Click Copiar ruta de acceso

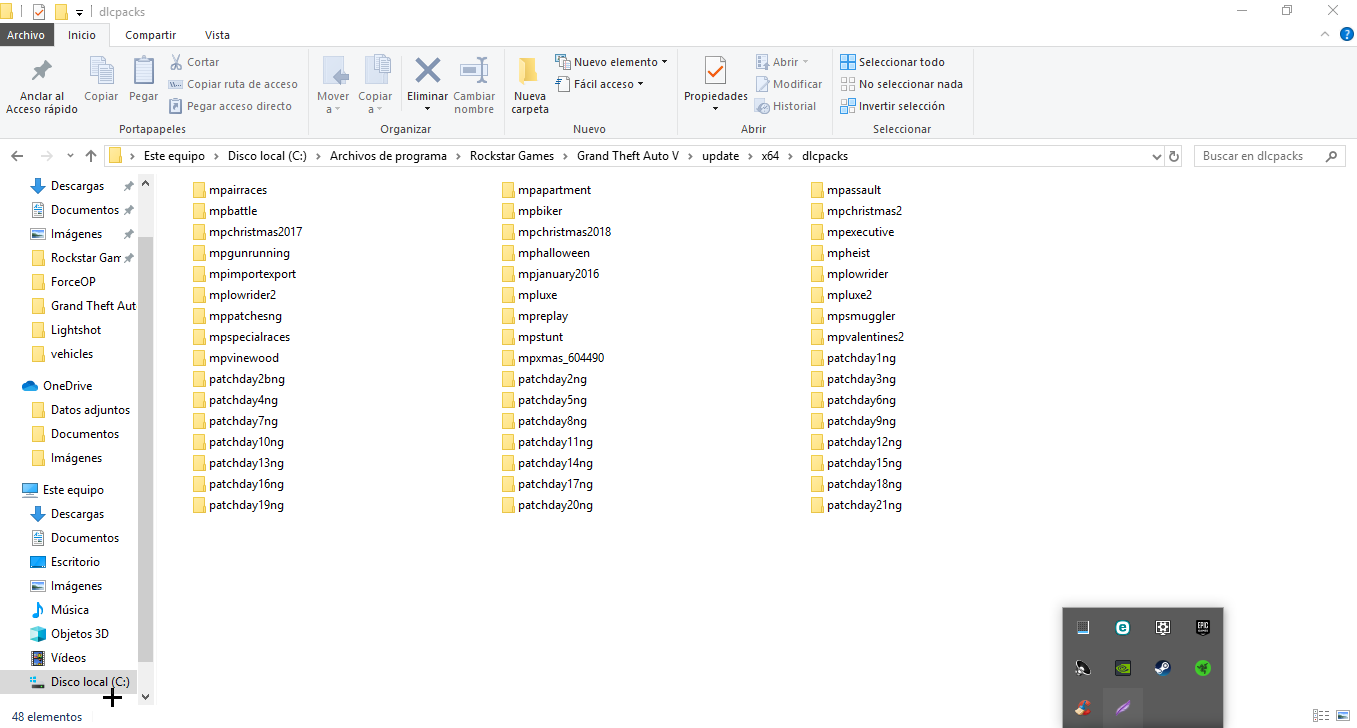tap(233, 84)
